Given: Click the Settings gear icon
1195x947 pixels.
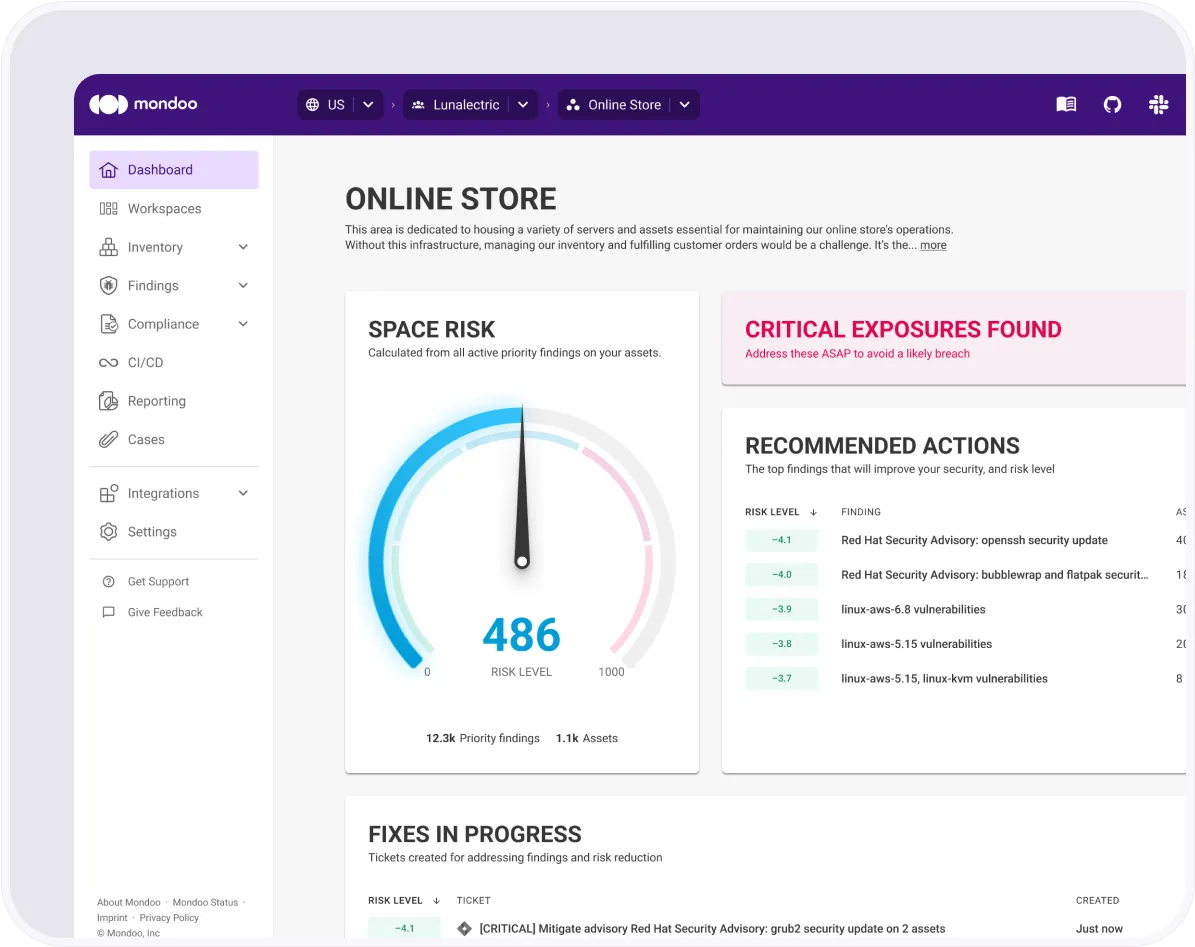Looking at the screenshot, I should [108, 532].
